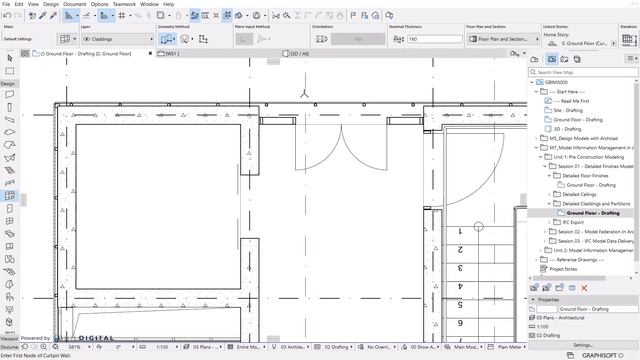Click the Settings... button in the Navigator
Image resolution: width=640 pixels, height=360 pixels.
[x=583, y=345]
